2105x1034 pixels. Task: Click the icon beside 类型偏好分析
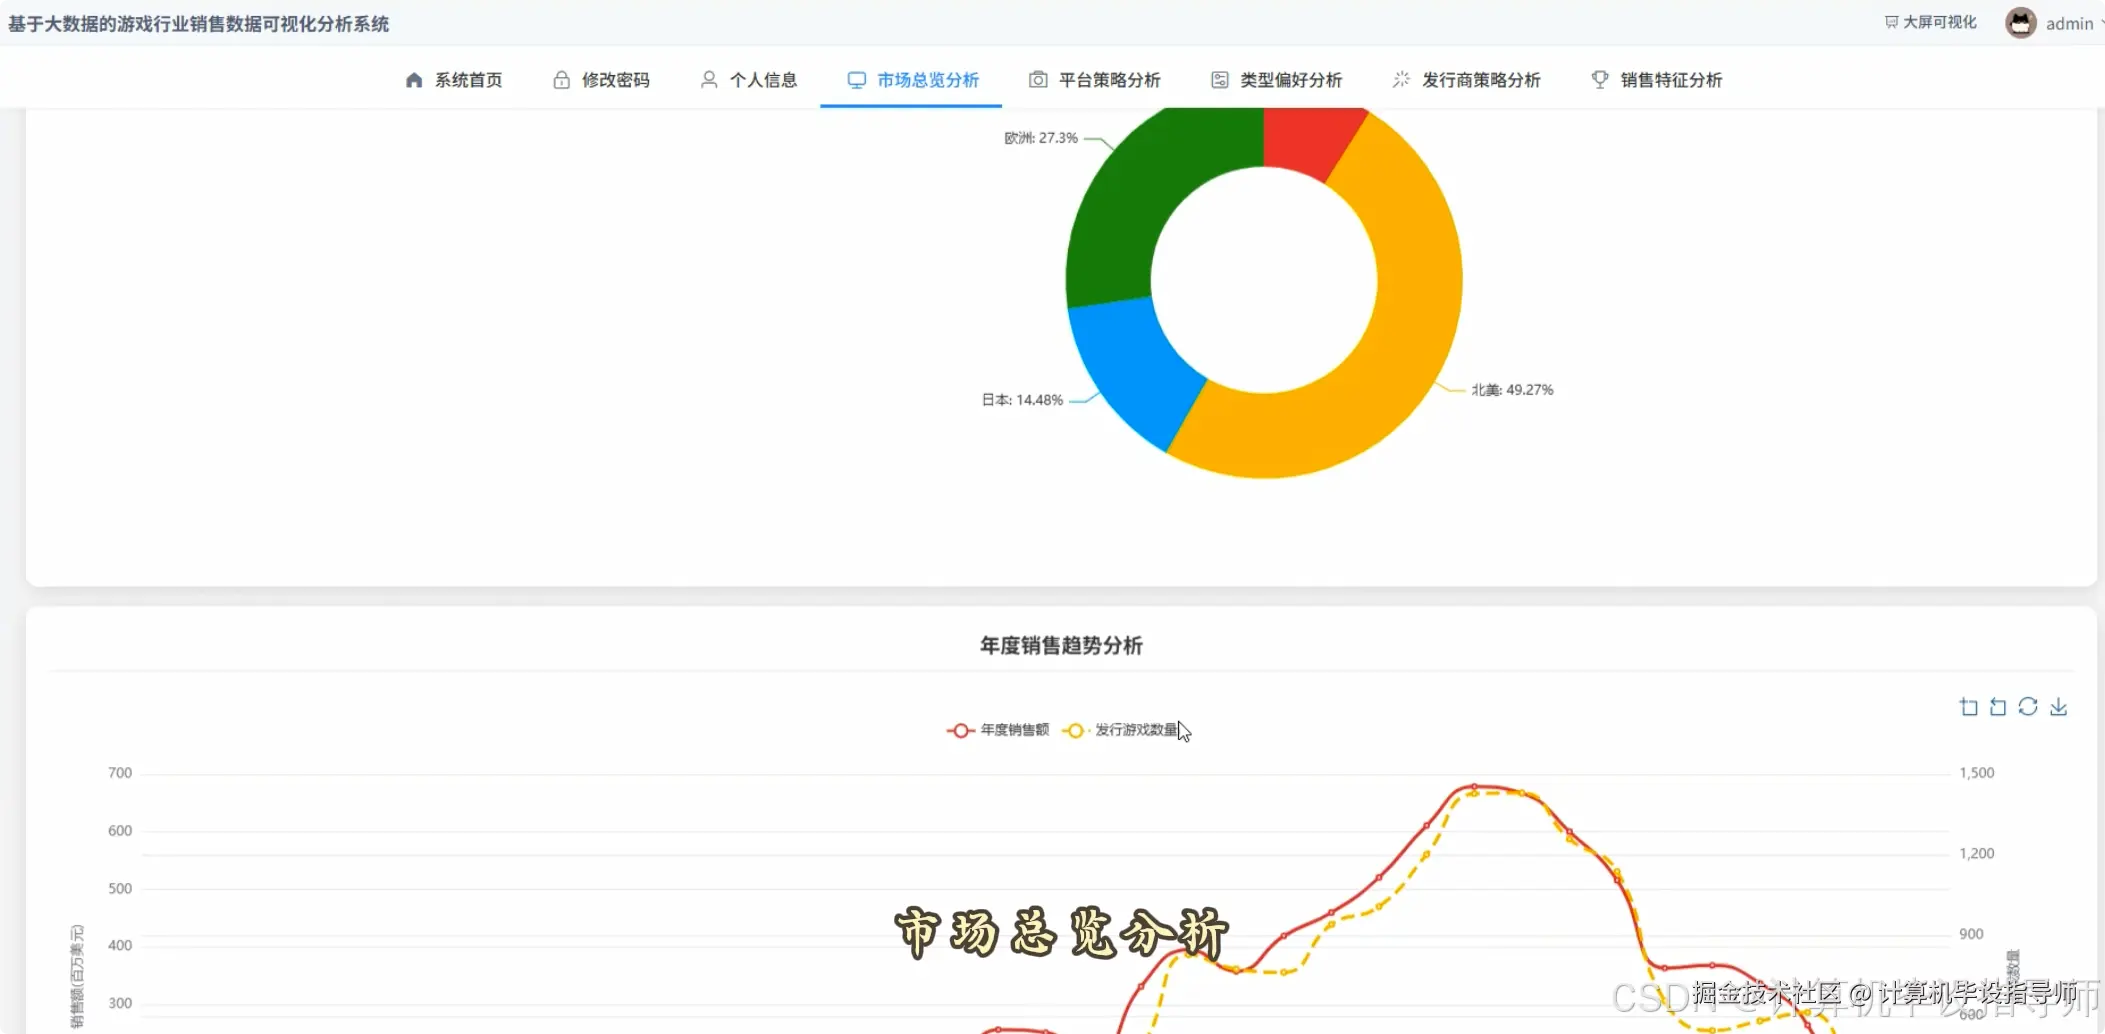(1220, 80)
